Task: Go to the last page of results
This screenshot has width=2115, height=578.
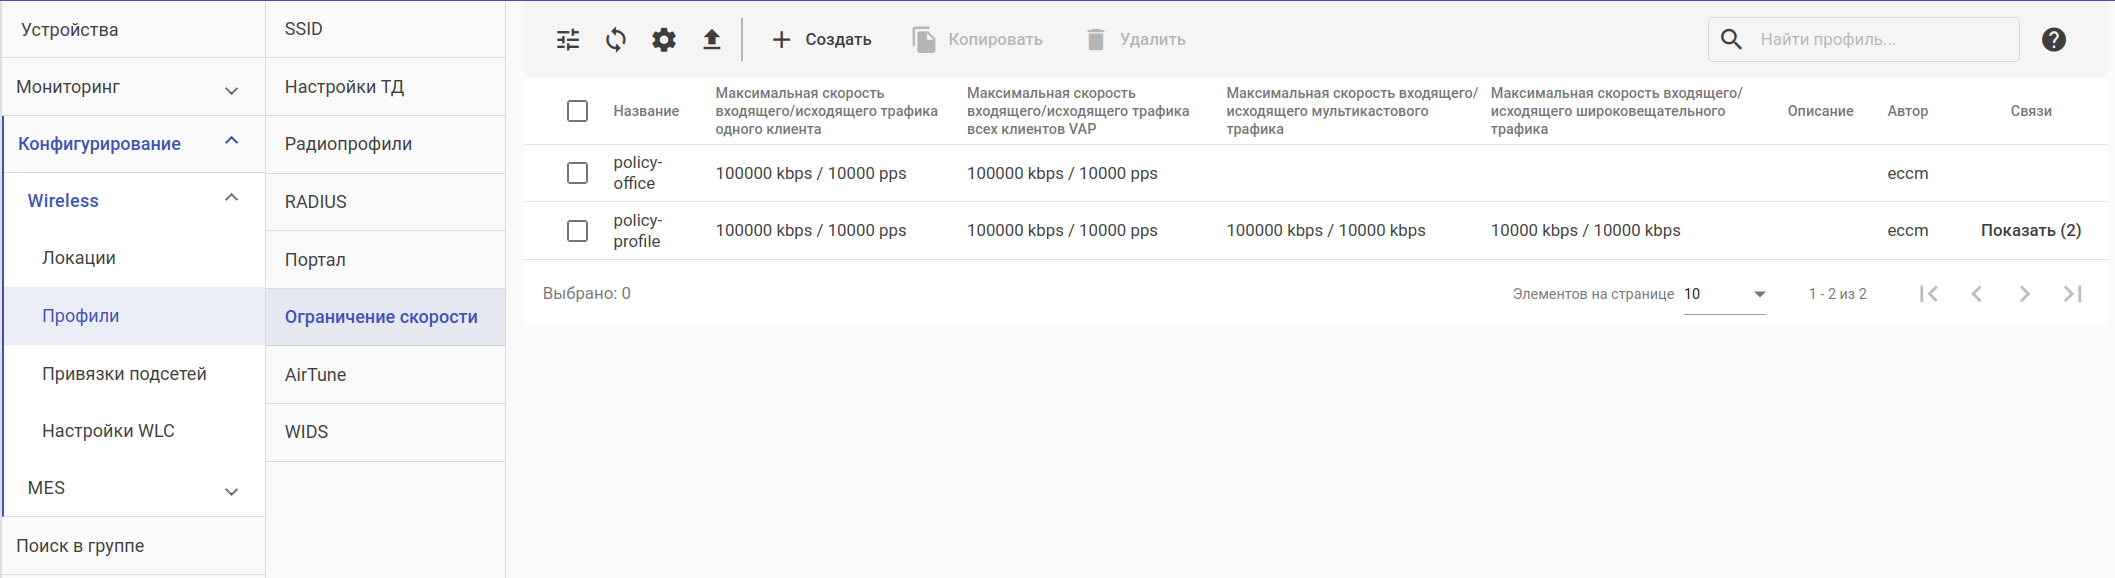Action: coord(2072,294)
